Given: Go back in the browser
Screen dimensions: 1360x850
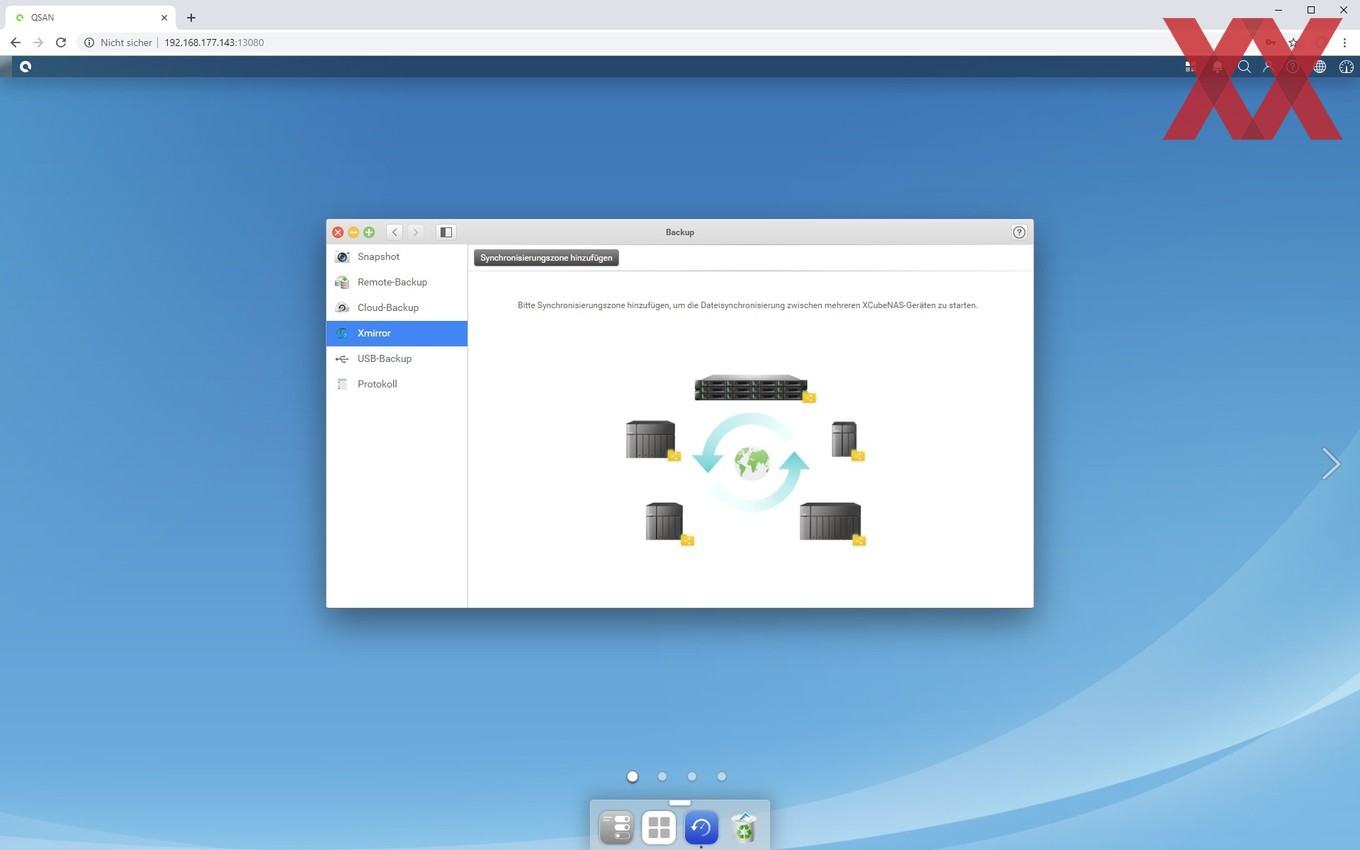Looking at the screenshot, I should [15, 43].
